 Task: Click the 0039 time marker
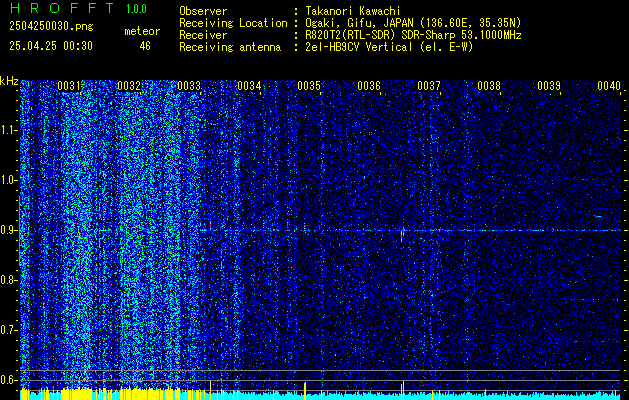click(x=549, y=86)
